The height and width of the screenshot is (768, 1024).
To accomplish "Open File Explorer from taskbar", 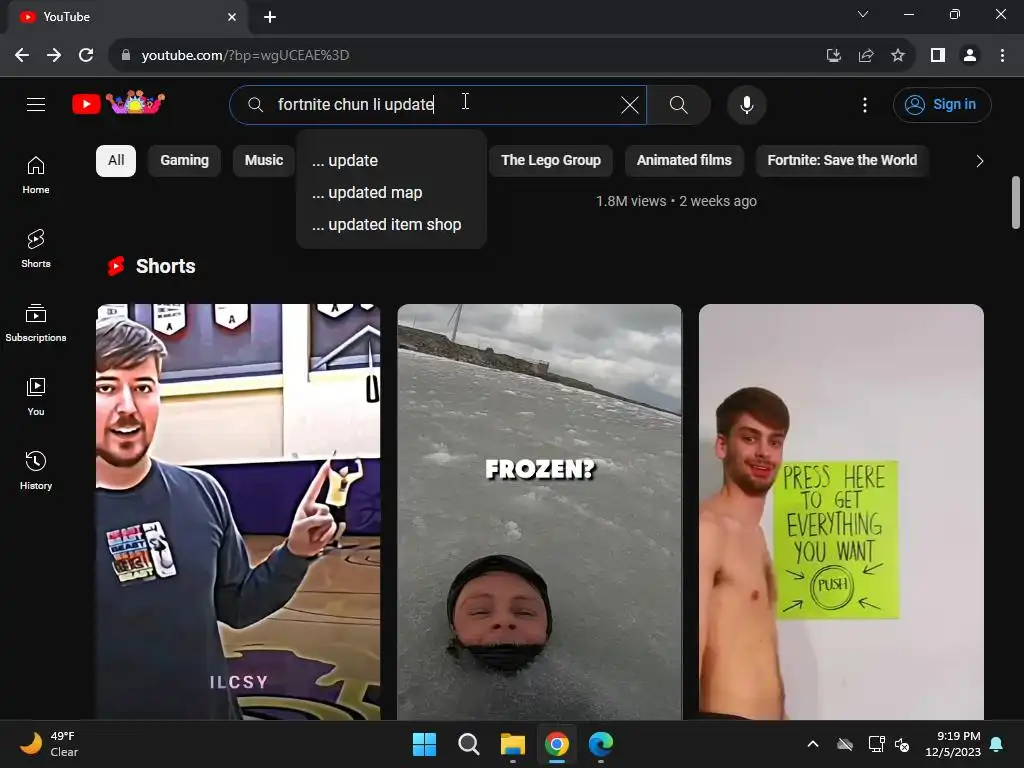I will pos(513,744).
